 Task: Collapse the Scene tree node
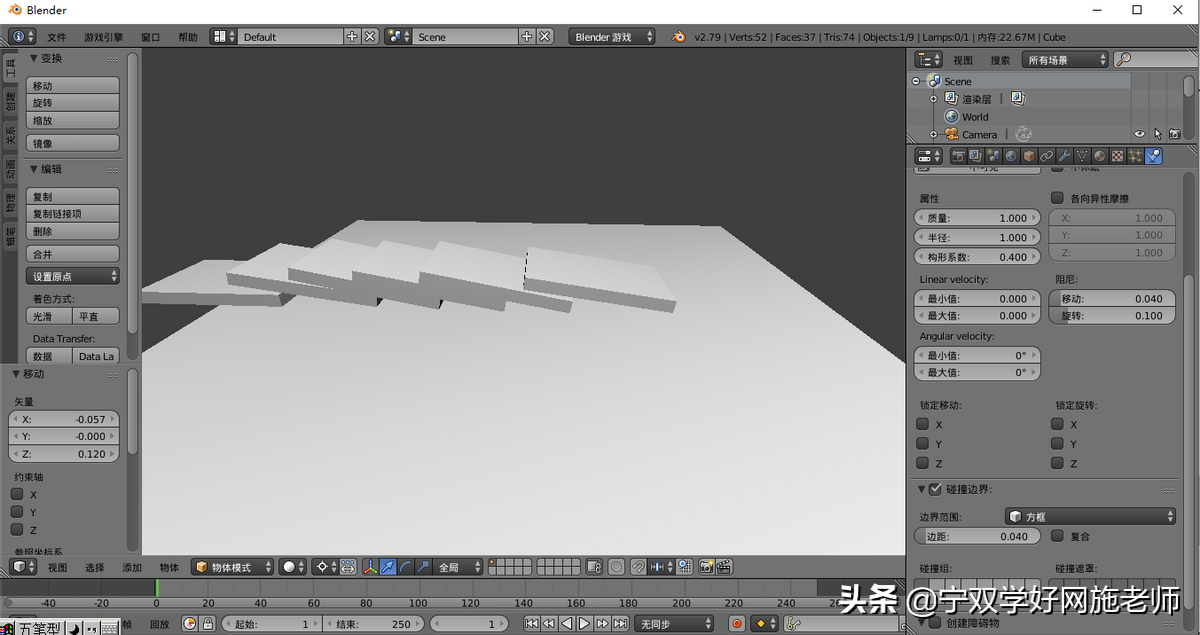[915, 81]
